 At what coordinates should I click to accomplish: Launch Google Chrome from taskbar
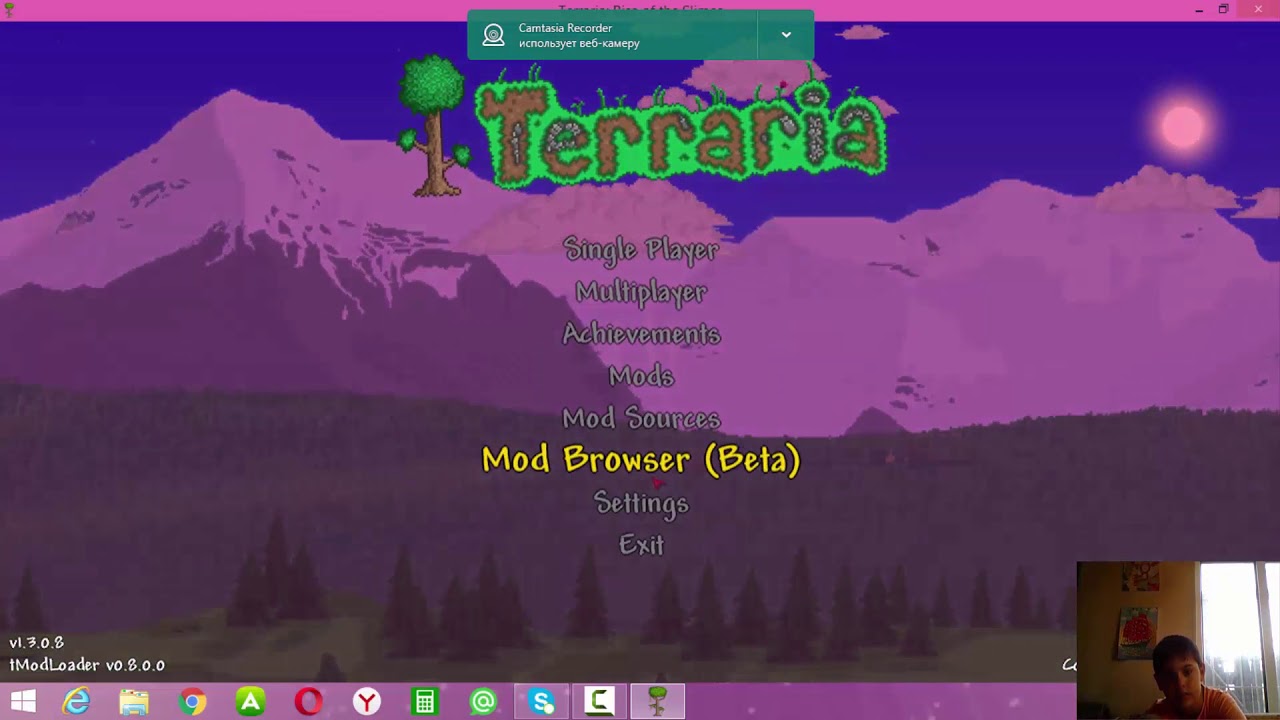point(192,702)
